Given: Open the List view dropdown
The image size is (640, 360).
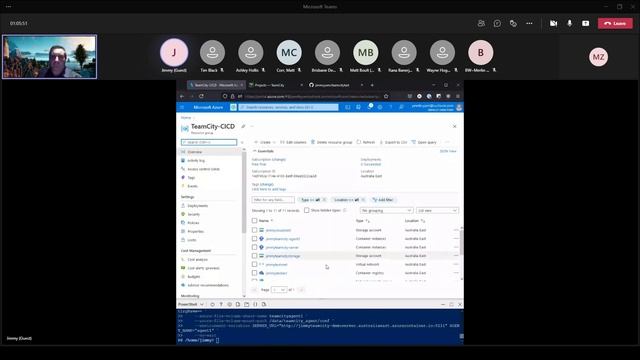Looking at the screenshot, I should tap(437, 211).
